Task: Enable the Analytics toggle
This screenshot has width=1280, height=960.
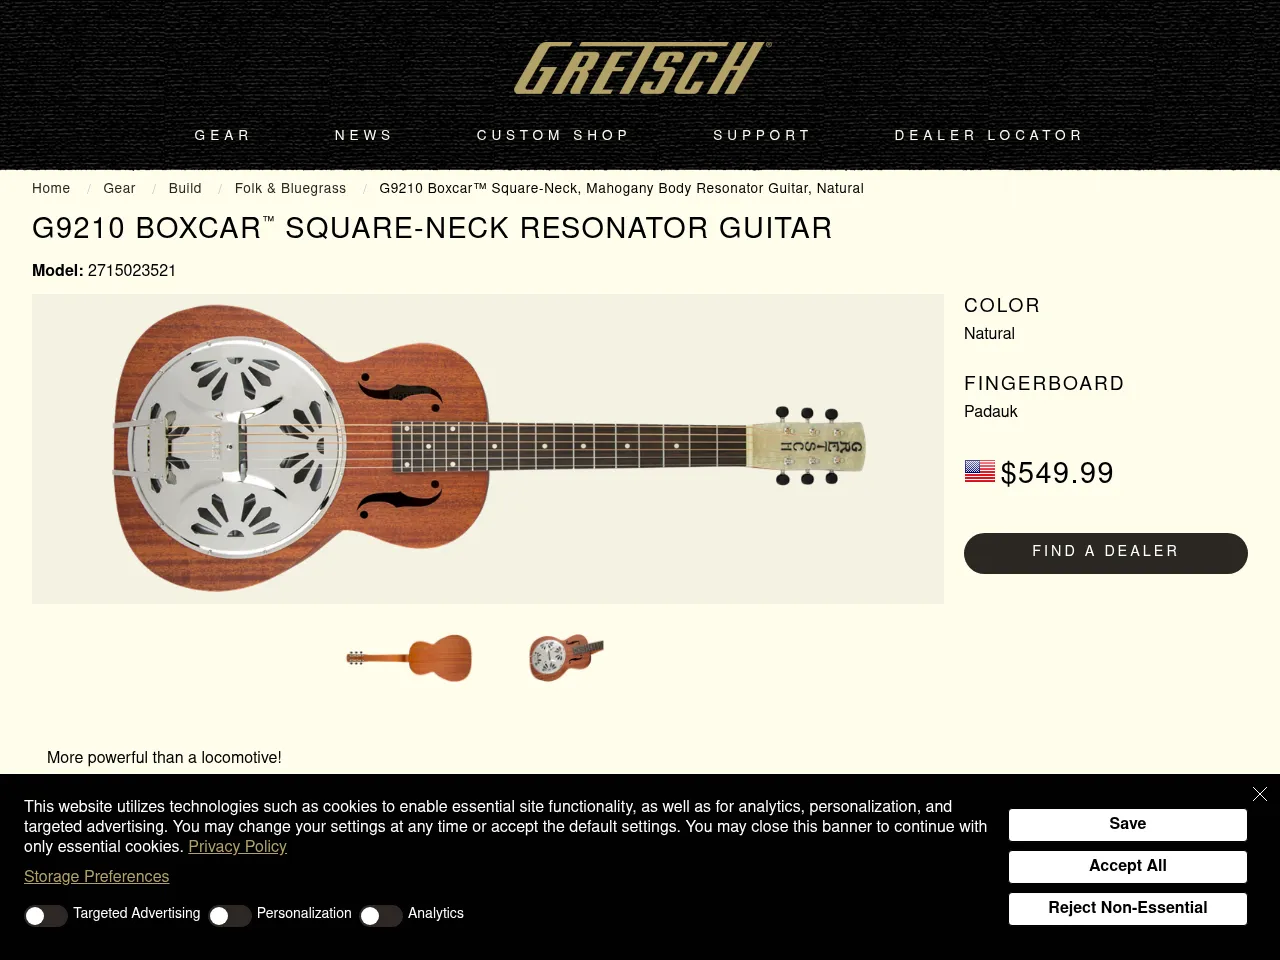Action: coord(380,915)
